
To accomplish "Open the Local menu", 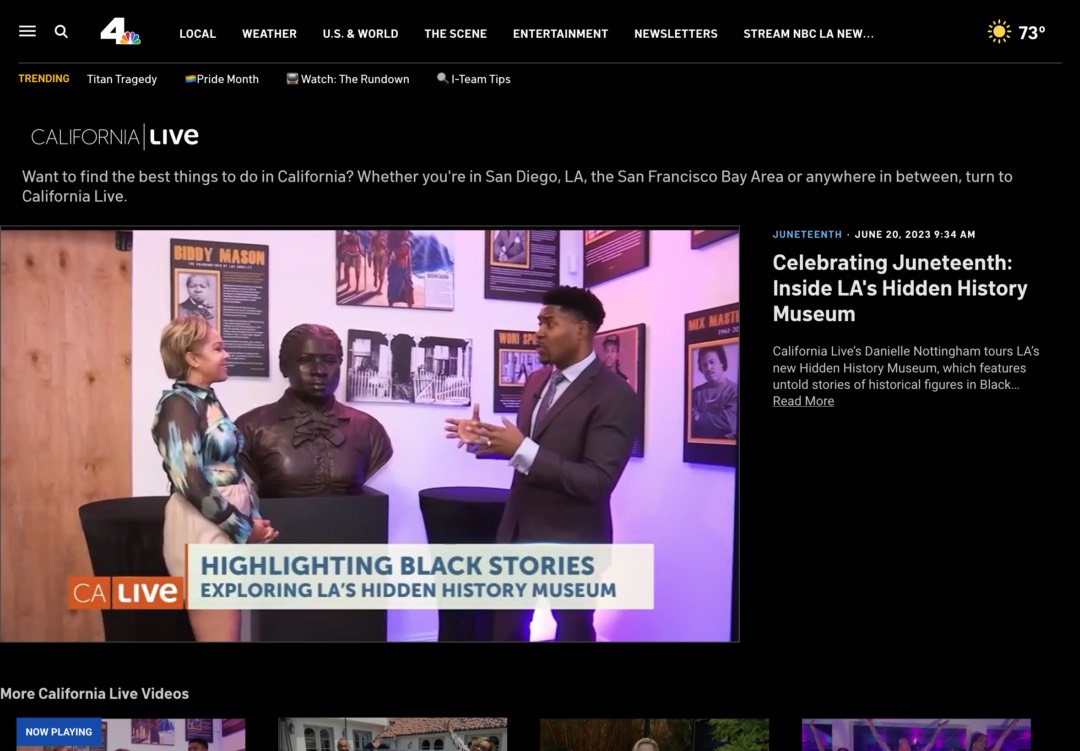I will click(x=197, y=34).
